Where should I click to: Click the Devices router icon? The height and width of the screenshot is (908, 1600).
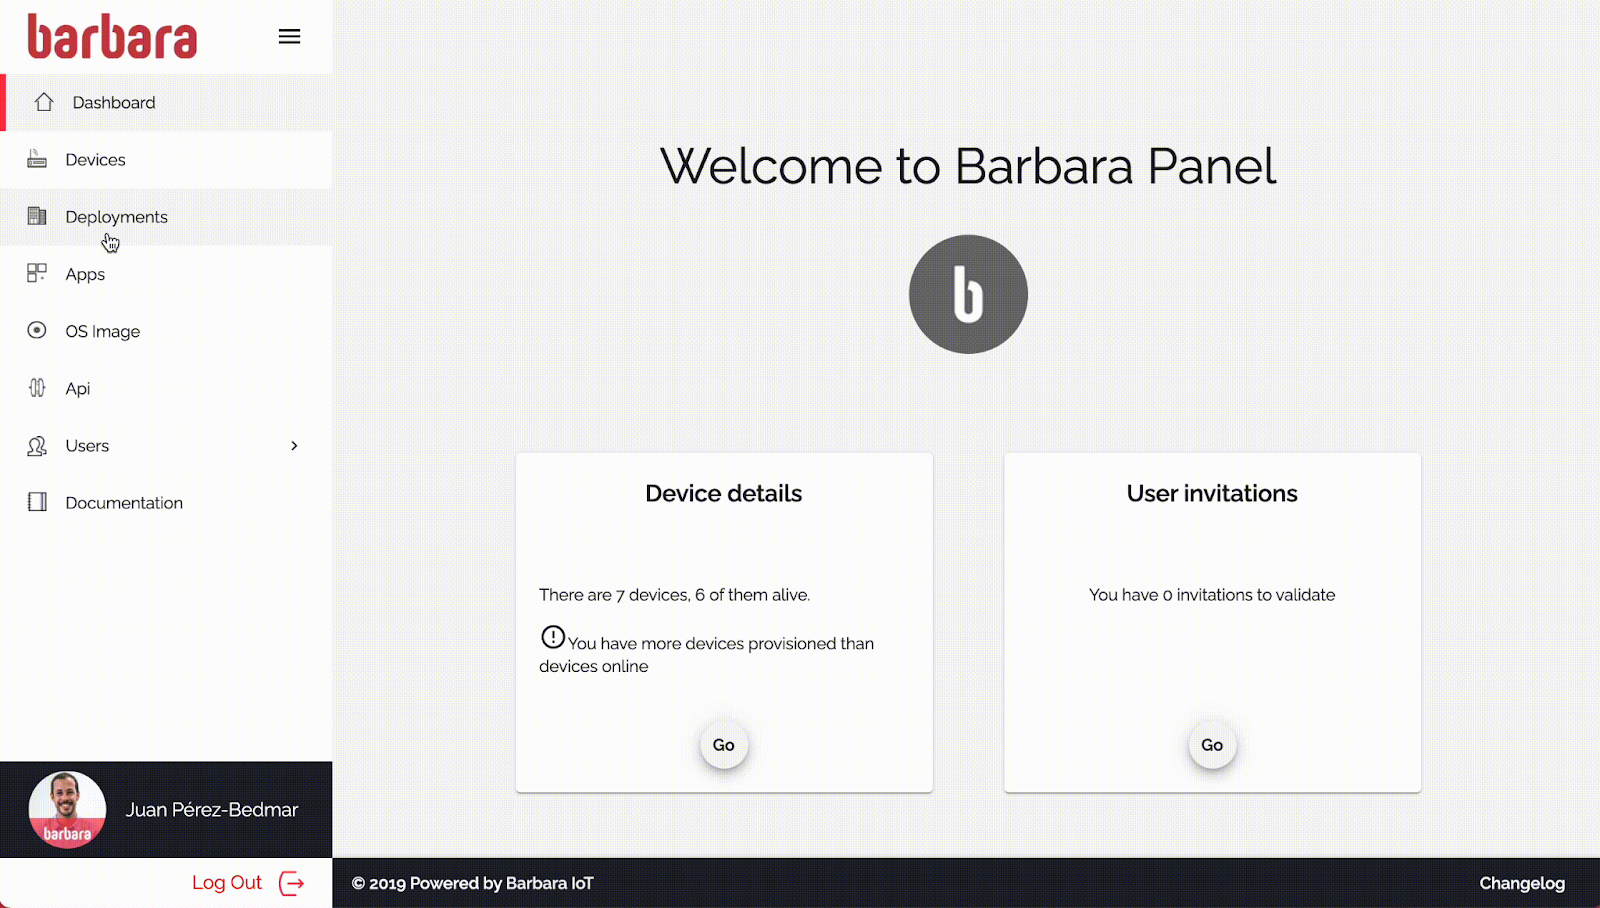coord(37,159)
